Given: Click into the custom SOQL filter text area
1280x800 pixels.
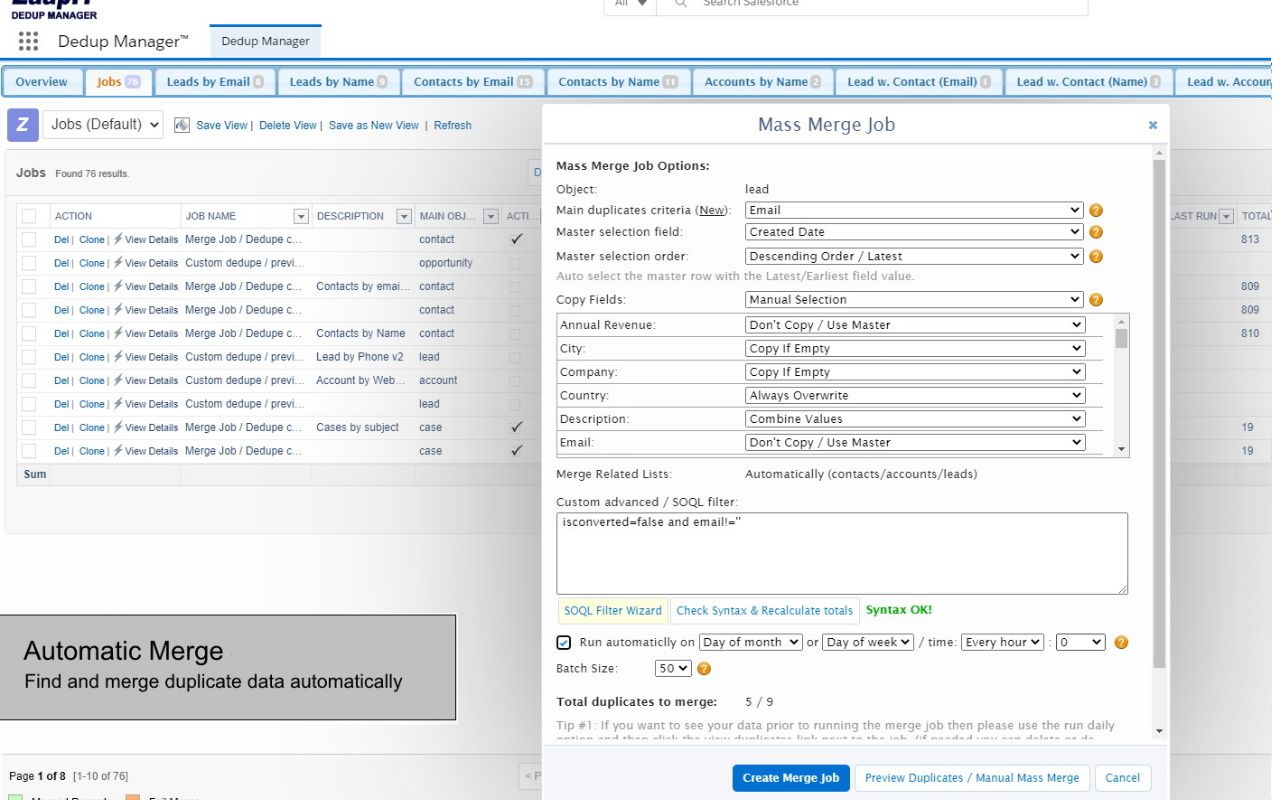Looking at the screenshot, I should (x=841, y=554).
